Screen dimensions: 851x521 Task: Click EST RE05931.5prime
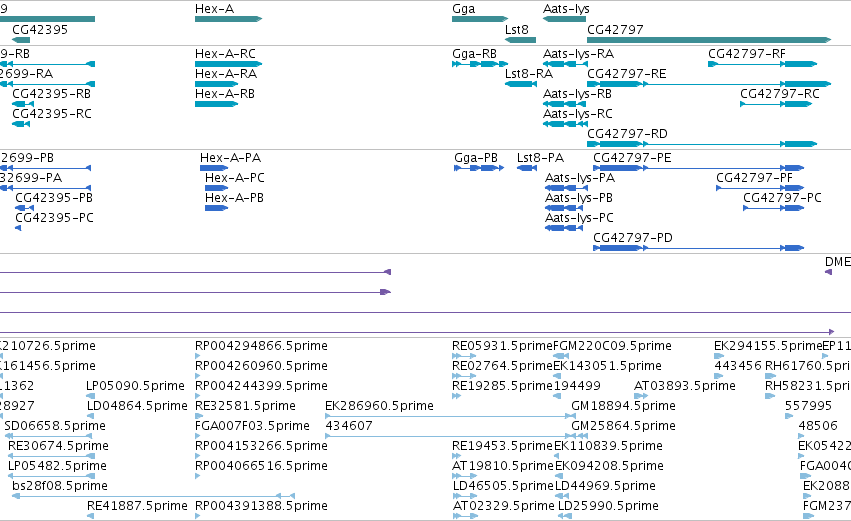tap(502, 346)
